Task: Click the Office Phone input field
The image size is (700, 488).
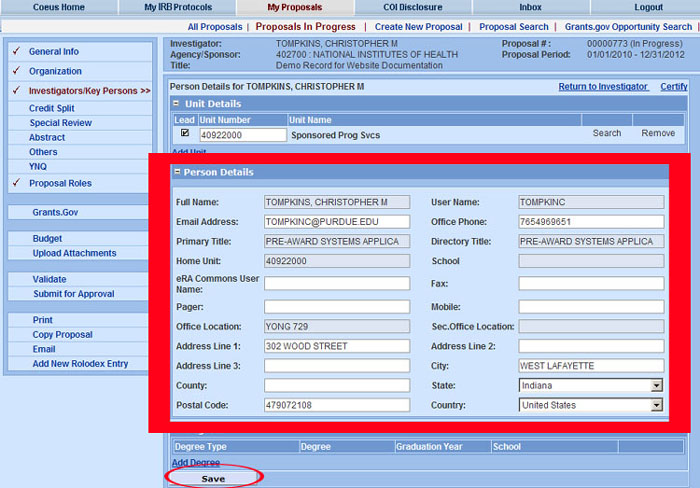Action: coord(591,222)
